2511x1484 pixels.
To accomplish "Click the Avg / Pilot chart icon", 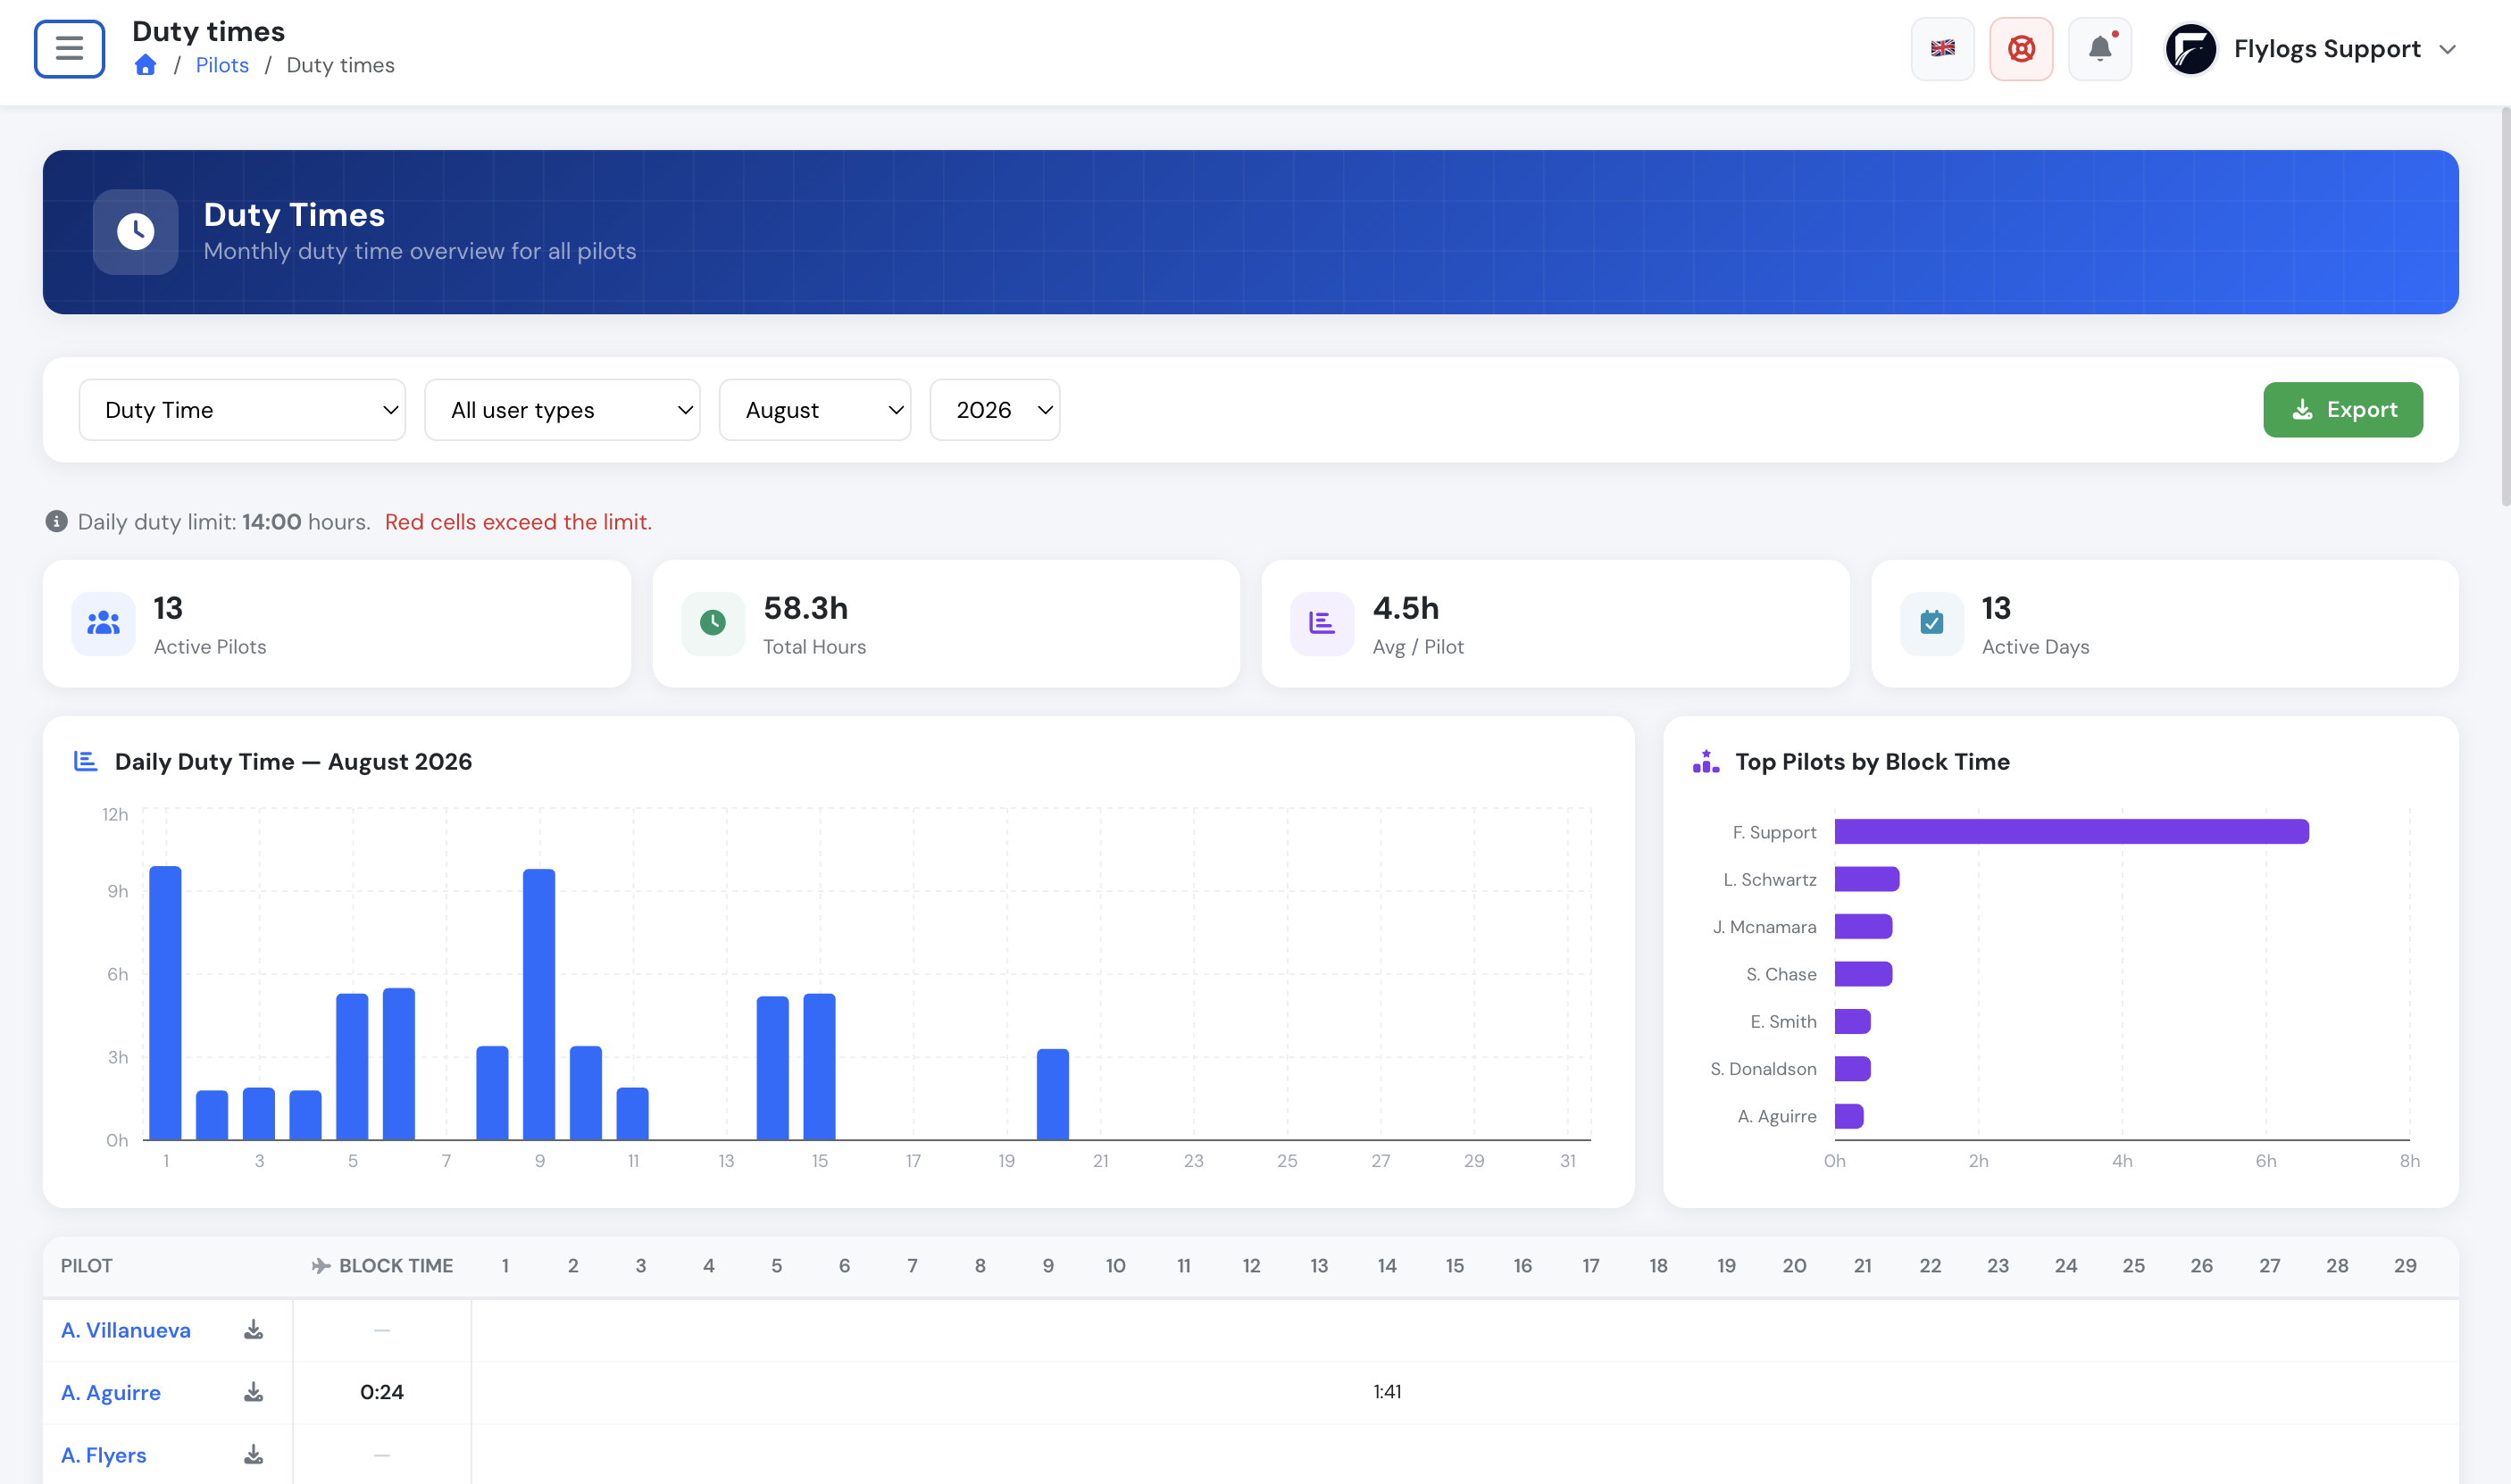I will [1322, 623].
